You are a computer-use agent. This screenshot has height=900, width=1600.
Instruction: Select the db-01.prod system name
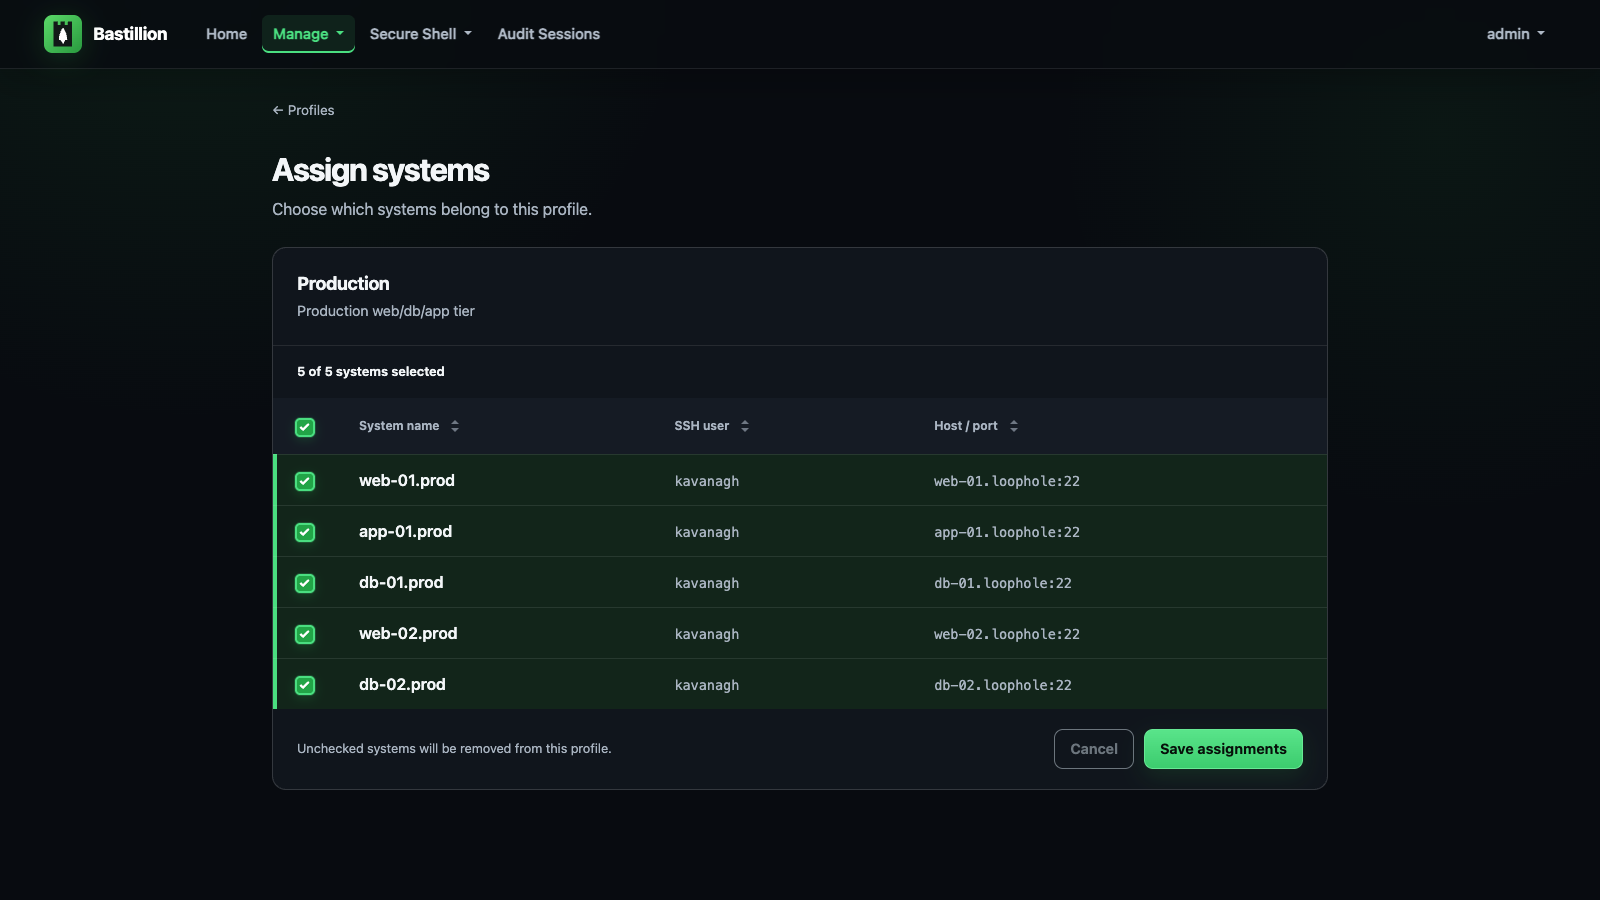click(401, 583)
